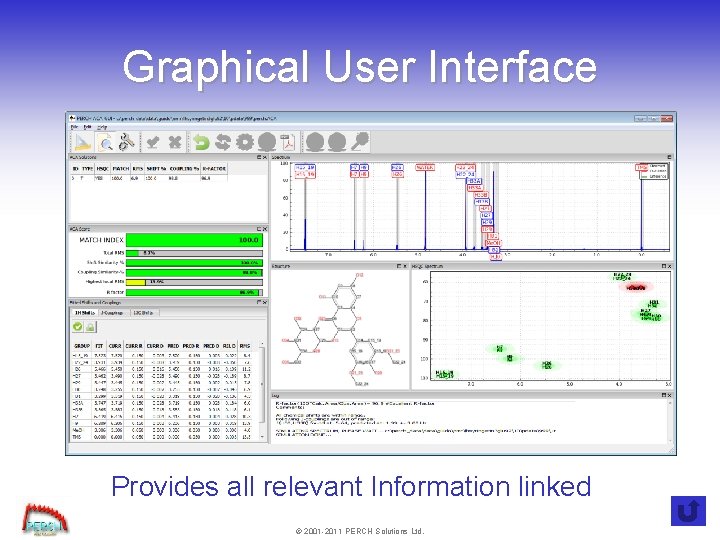This screenshot has height=540, width=720.
Task: Switch to the 1H Shifts tab
Action: point(84,313)
